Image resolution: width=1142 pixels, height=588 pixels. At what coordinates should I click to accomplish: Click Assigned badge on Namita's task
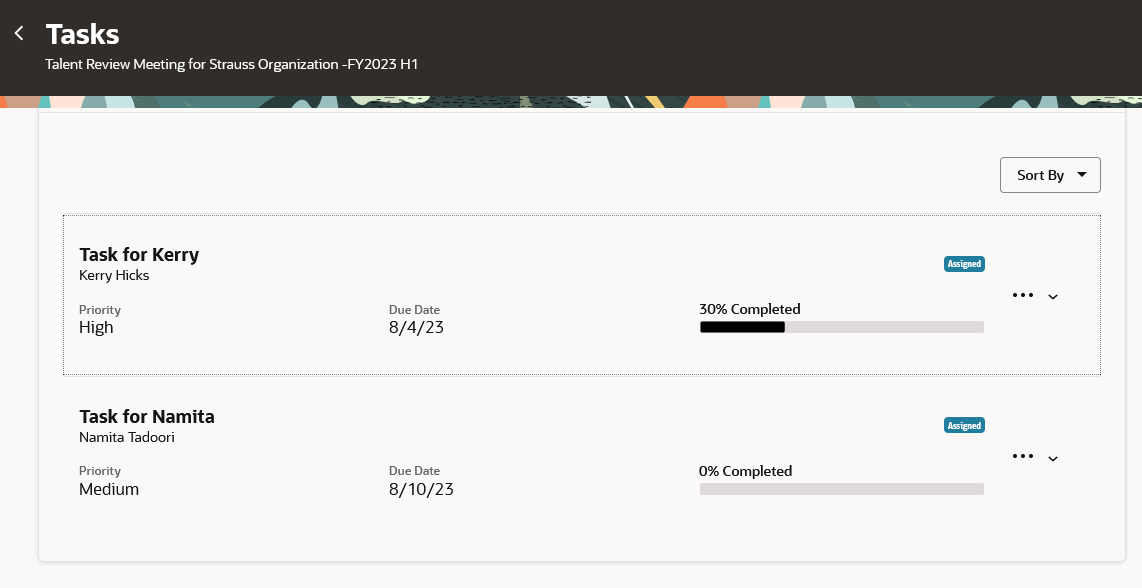pos(964,426)
